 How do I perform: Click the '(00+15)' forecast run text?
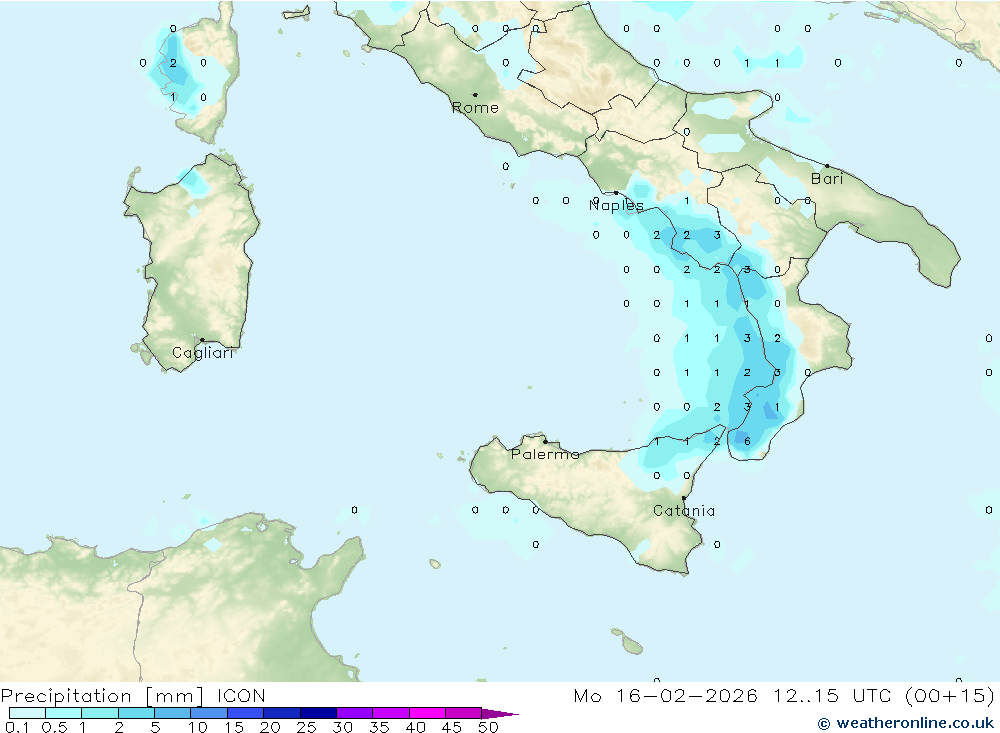tap(949, 696)
